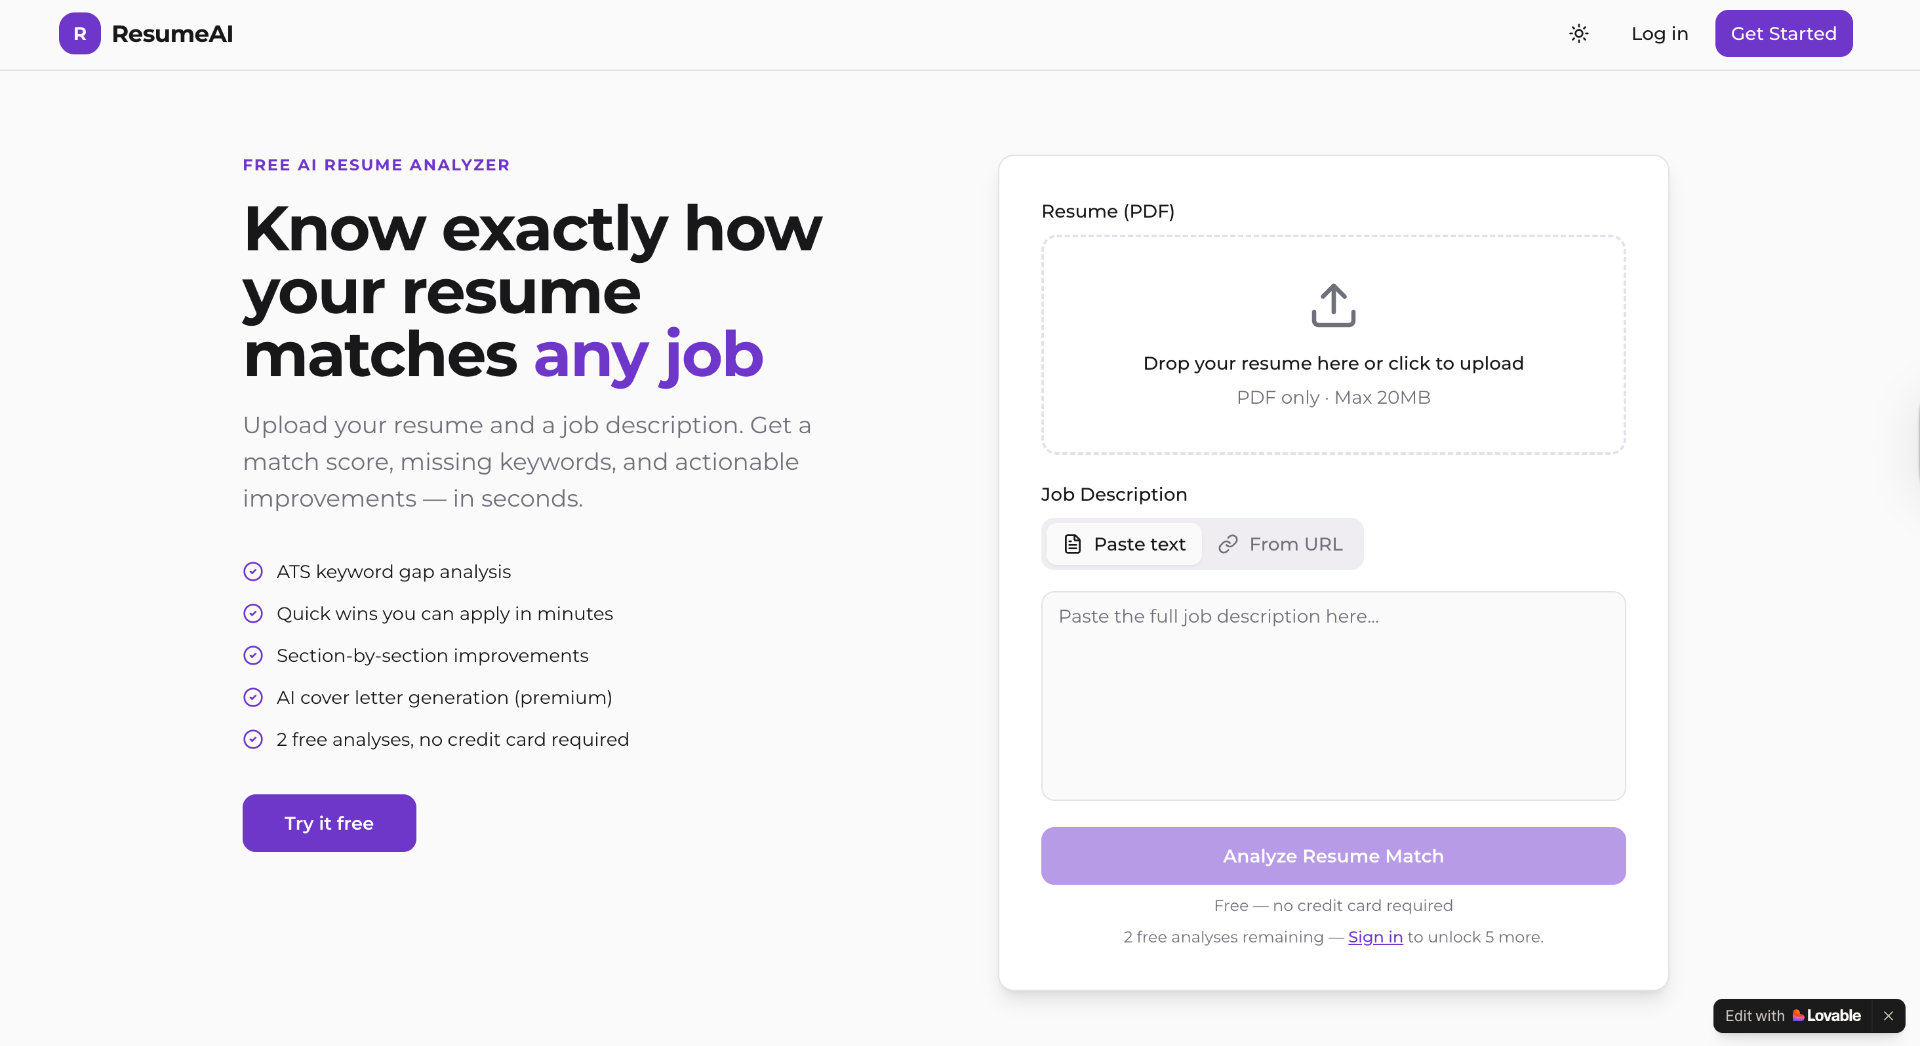Click checkmark icon beside AI cover letter generation
Image resolution: width=1920 pixels, height=1046 pixels.
point(254,698)
